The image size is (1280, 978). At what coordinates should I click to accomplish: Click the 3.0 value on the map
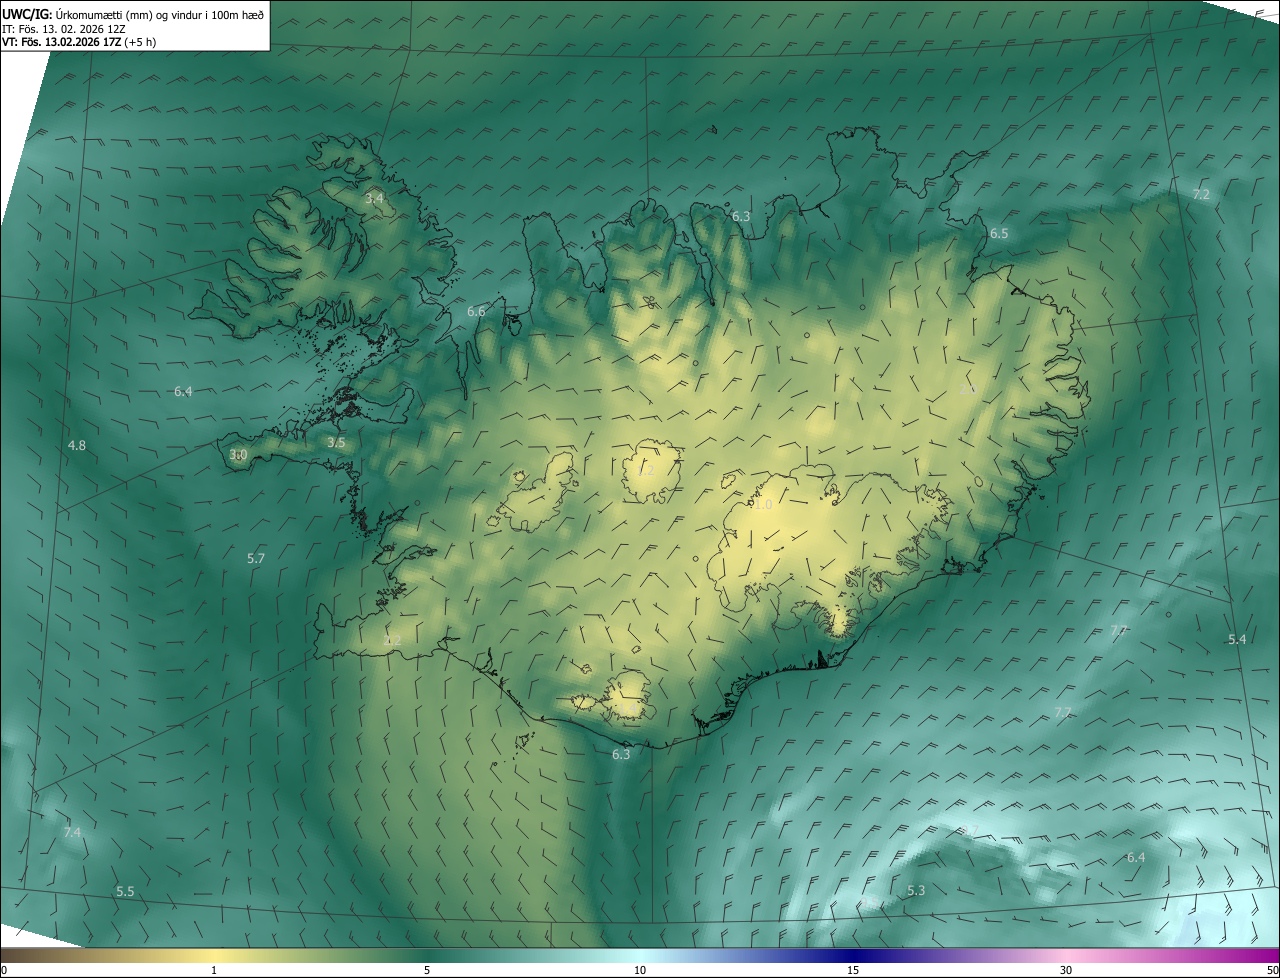pos(238,455)
